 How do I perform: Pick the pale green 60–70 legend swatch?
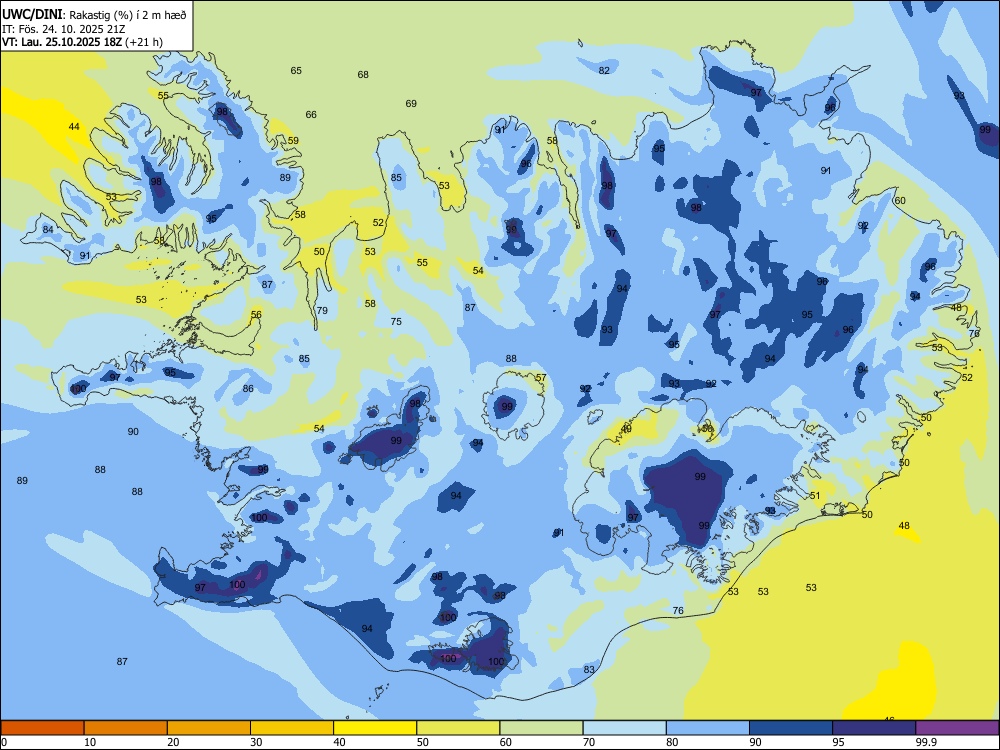click(x=541, y=728)
